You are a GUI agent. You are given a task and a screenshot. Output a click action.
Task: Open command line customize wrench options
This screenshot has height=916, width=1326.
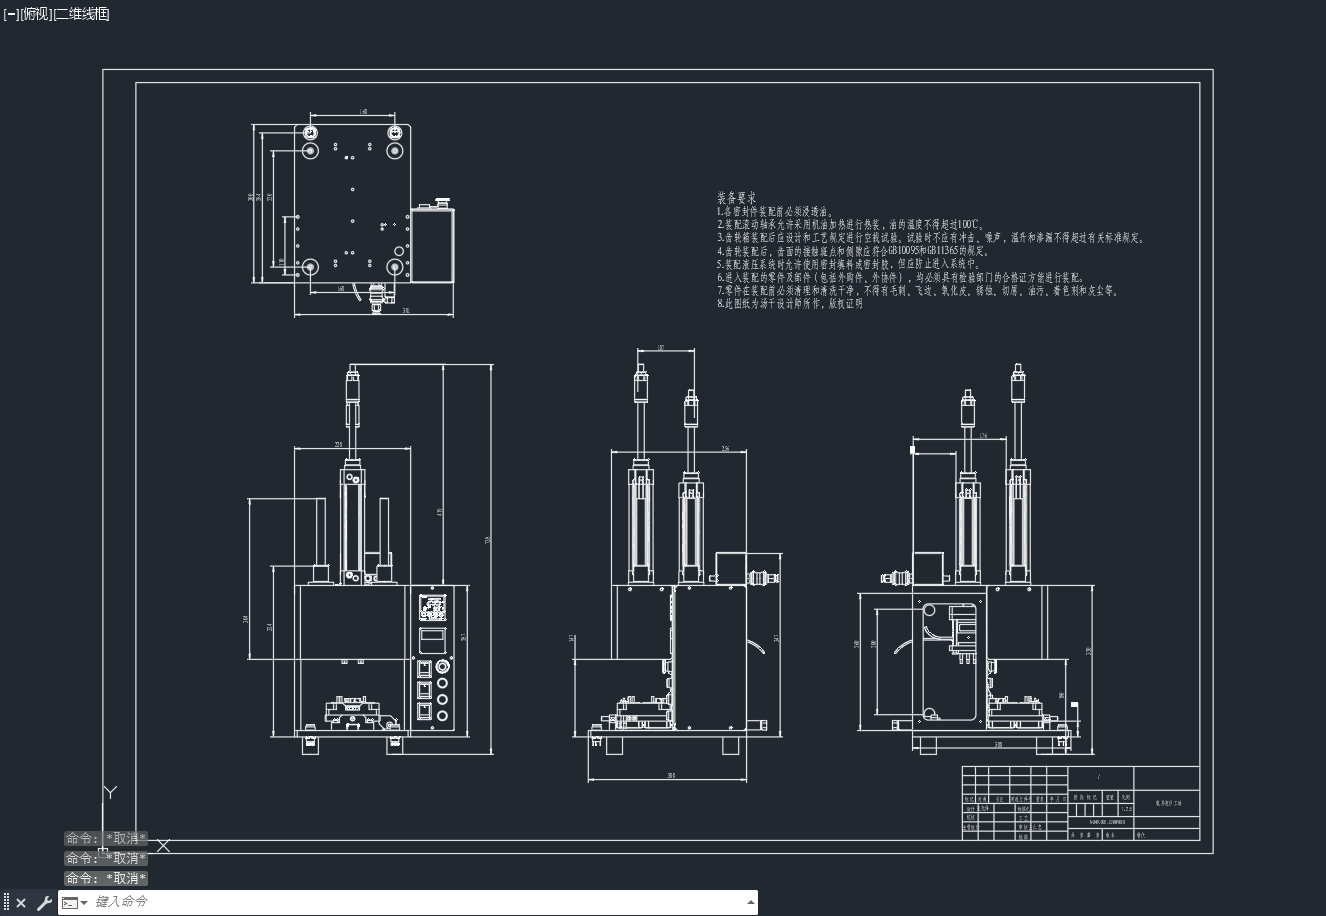click(x=44, y=903)
